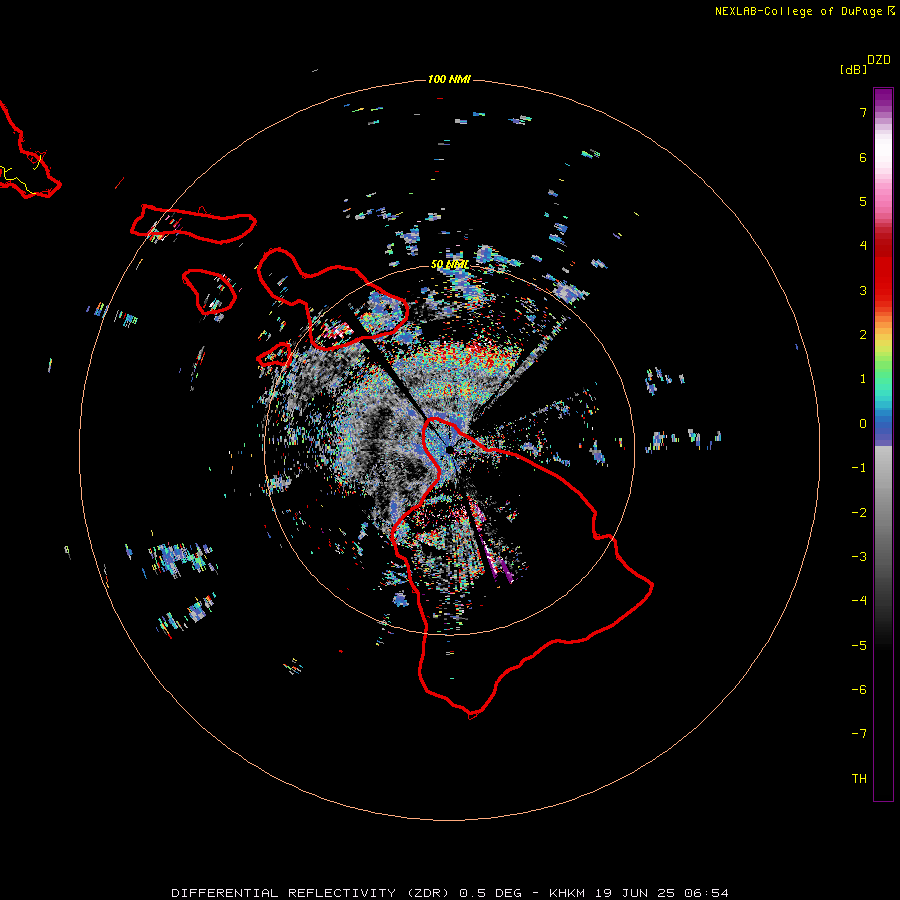The image size is (900, 900).
Task: Click the blue segment of color bar
Action: [883, 428]
